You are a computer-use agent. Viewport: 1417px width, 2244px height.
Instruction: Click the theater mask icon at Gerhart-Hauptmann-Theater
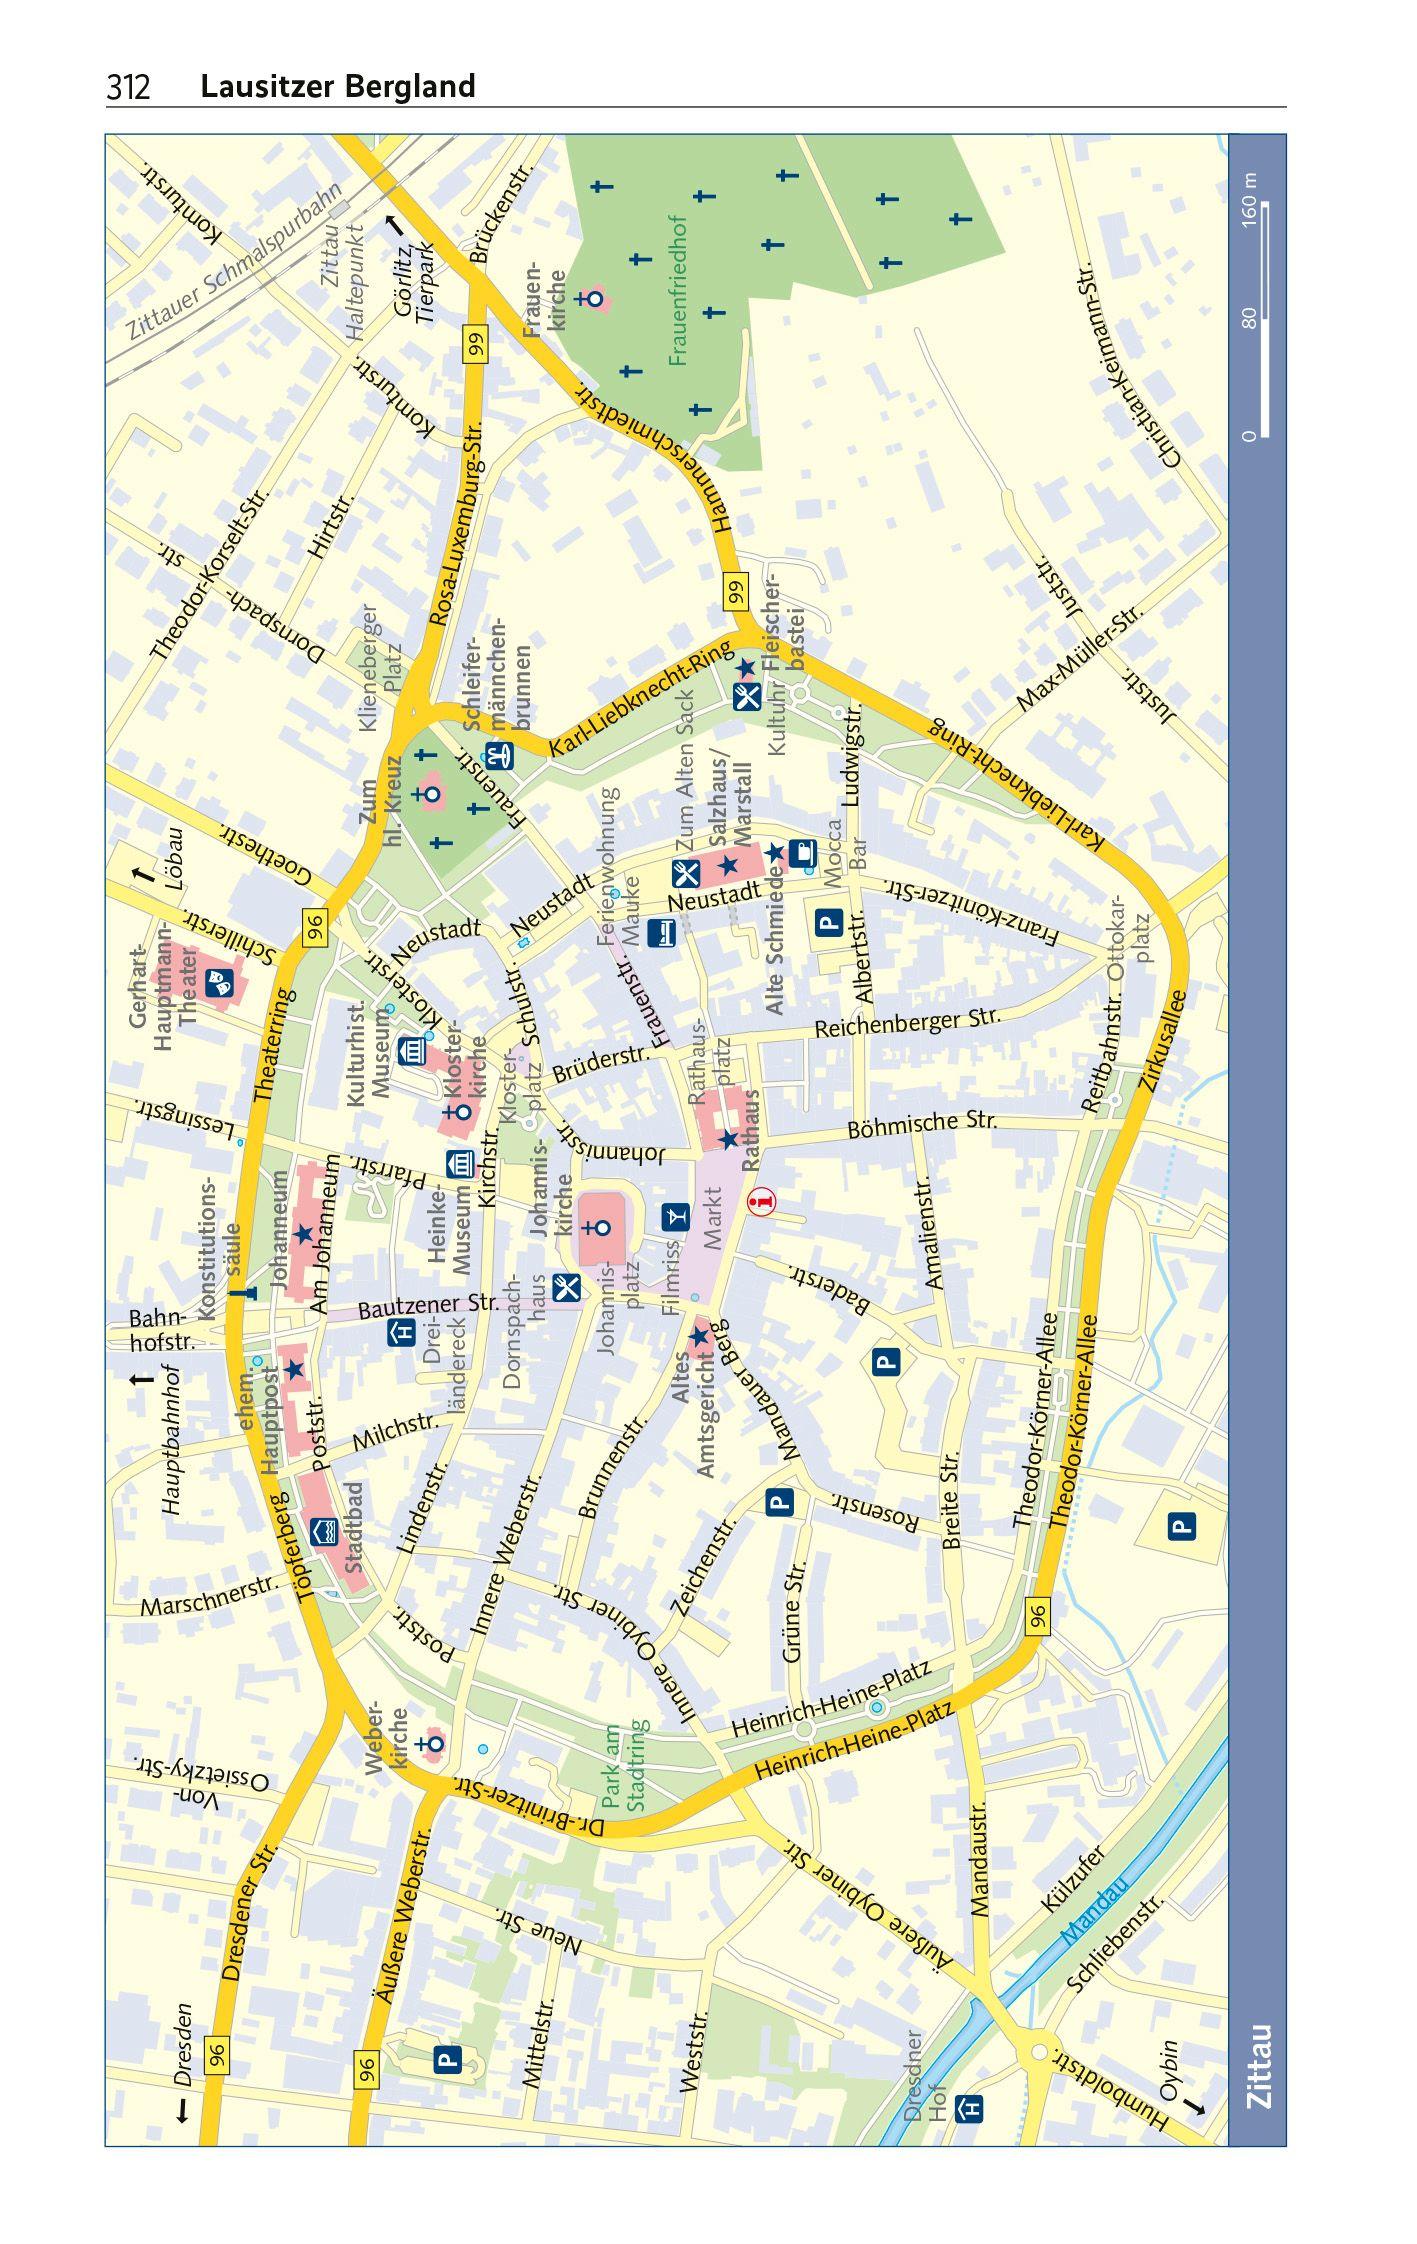tap(219, 983)
